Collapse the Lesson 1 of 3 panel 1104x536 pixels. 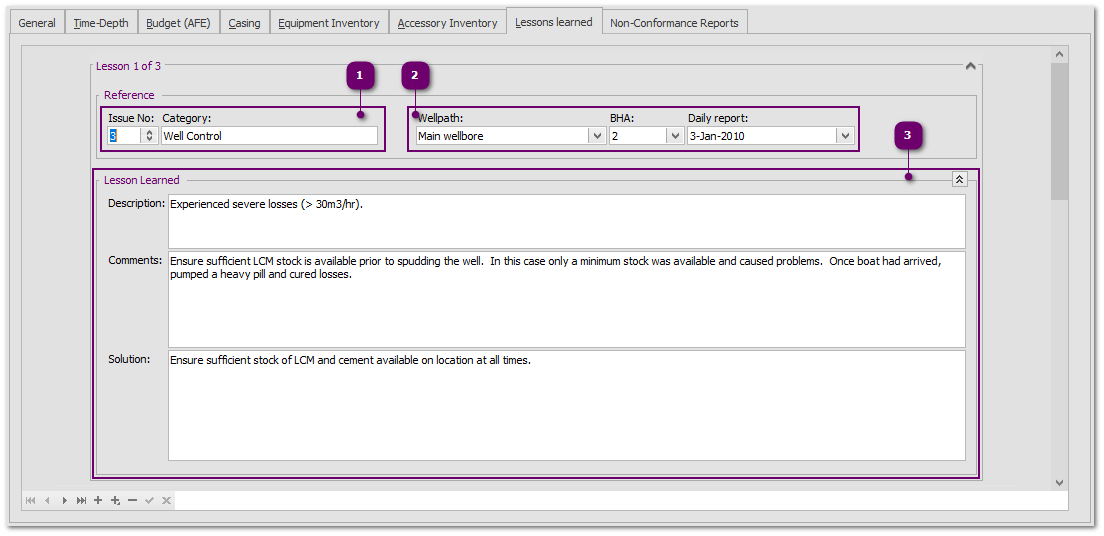[x=969, y=66]
